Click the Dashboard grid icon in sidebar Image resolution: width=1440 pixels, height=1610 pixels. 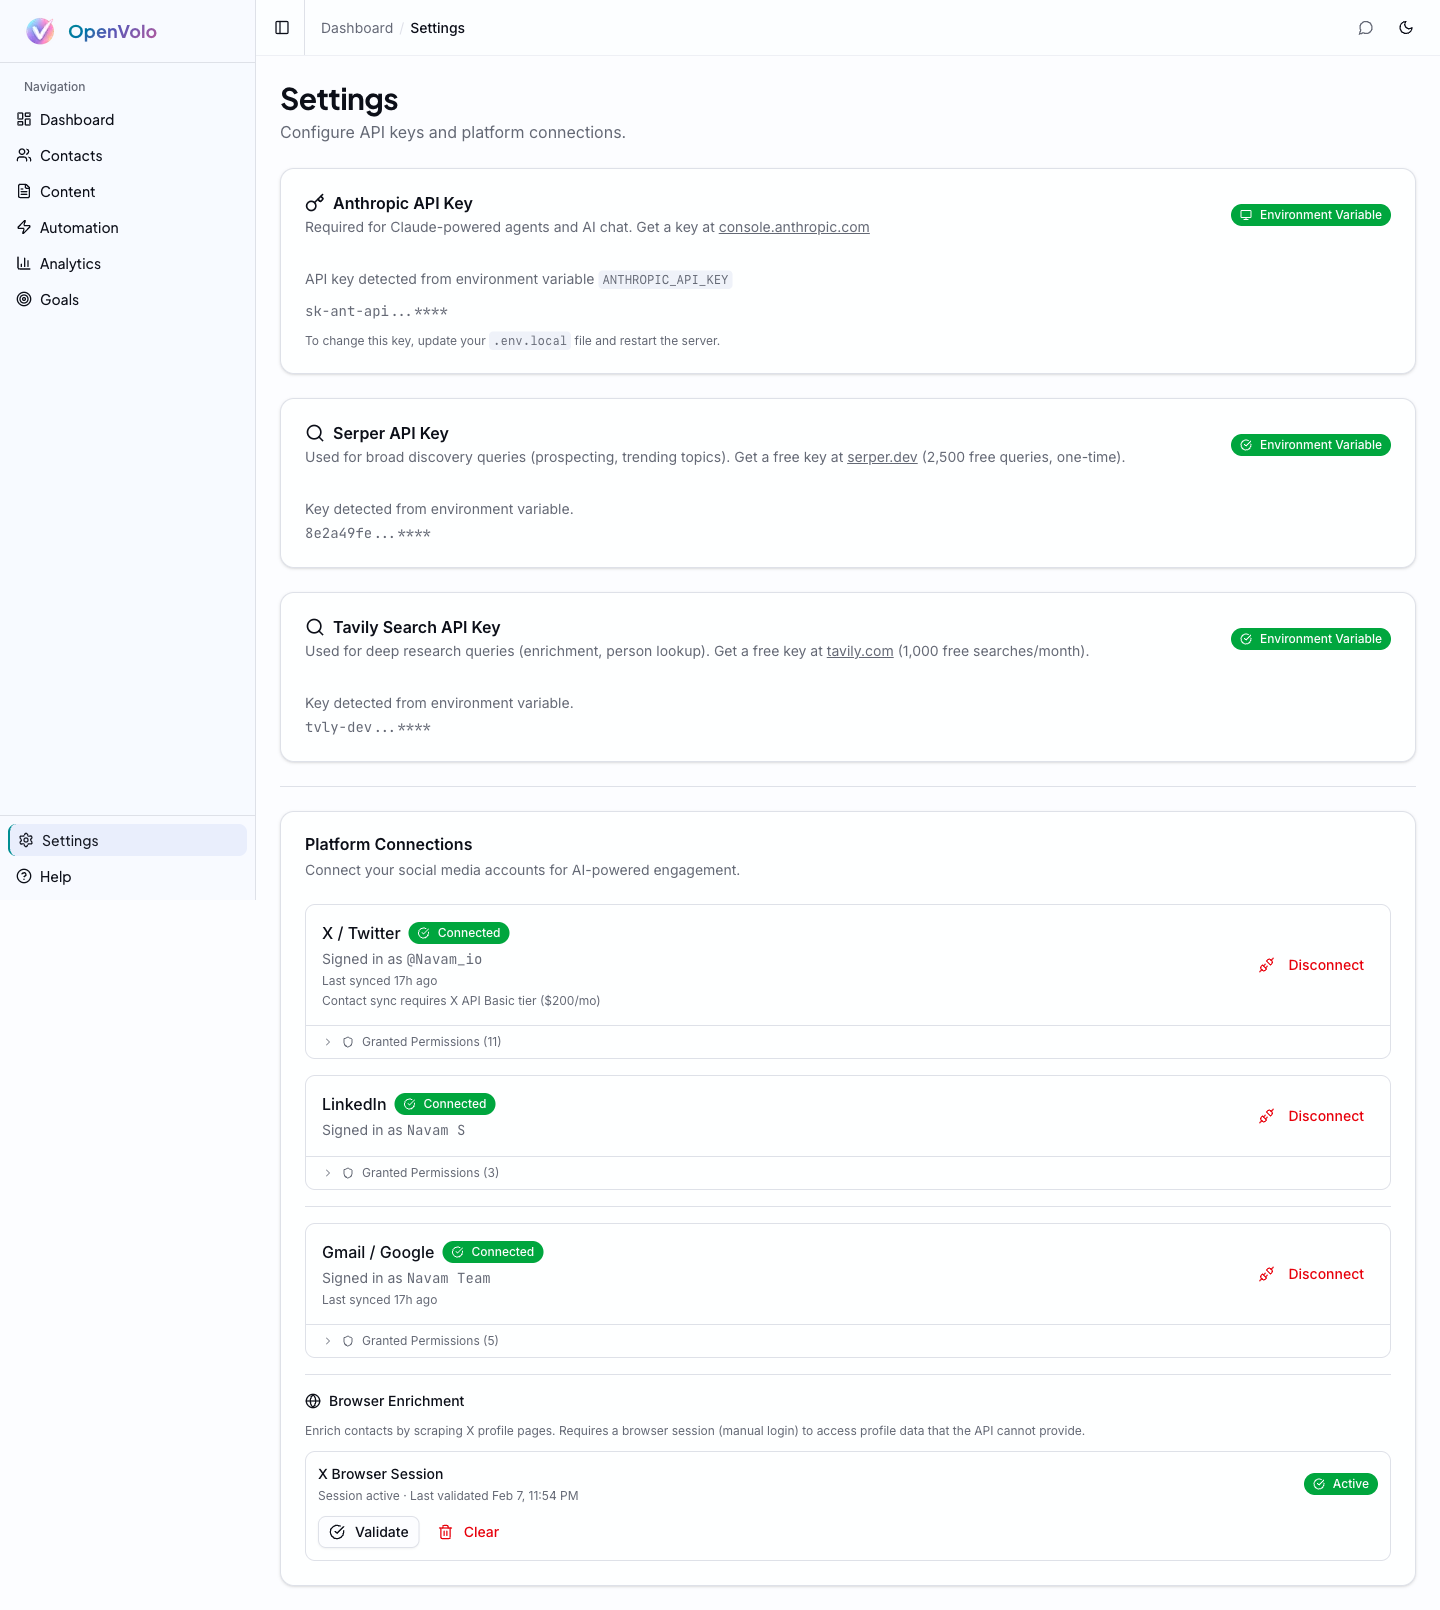click(24, 120)
